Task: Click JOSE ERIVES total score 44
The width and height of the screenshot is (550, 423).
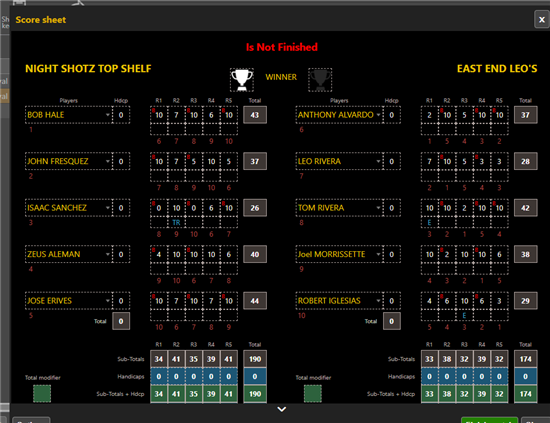Action: pyautogui.click(x=255, y=301)
